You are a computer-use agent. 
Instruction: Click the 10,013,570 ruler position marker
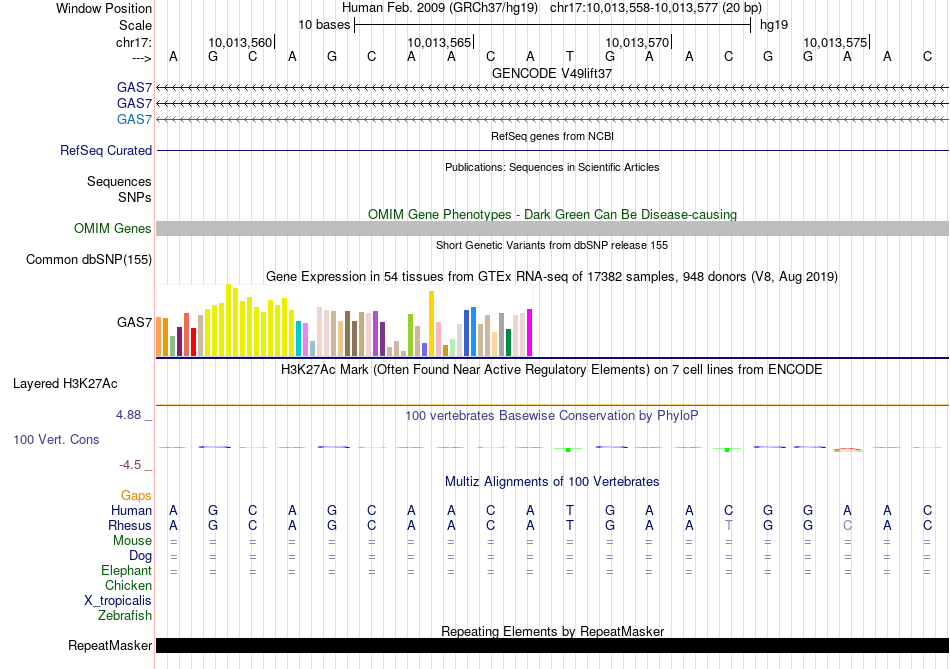[x=638, y=42]
